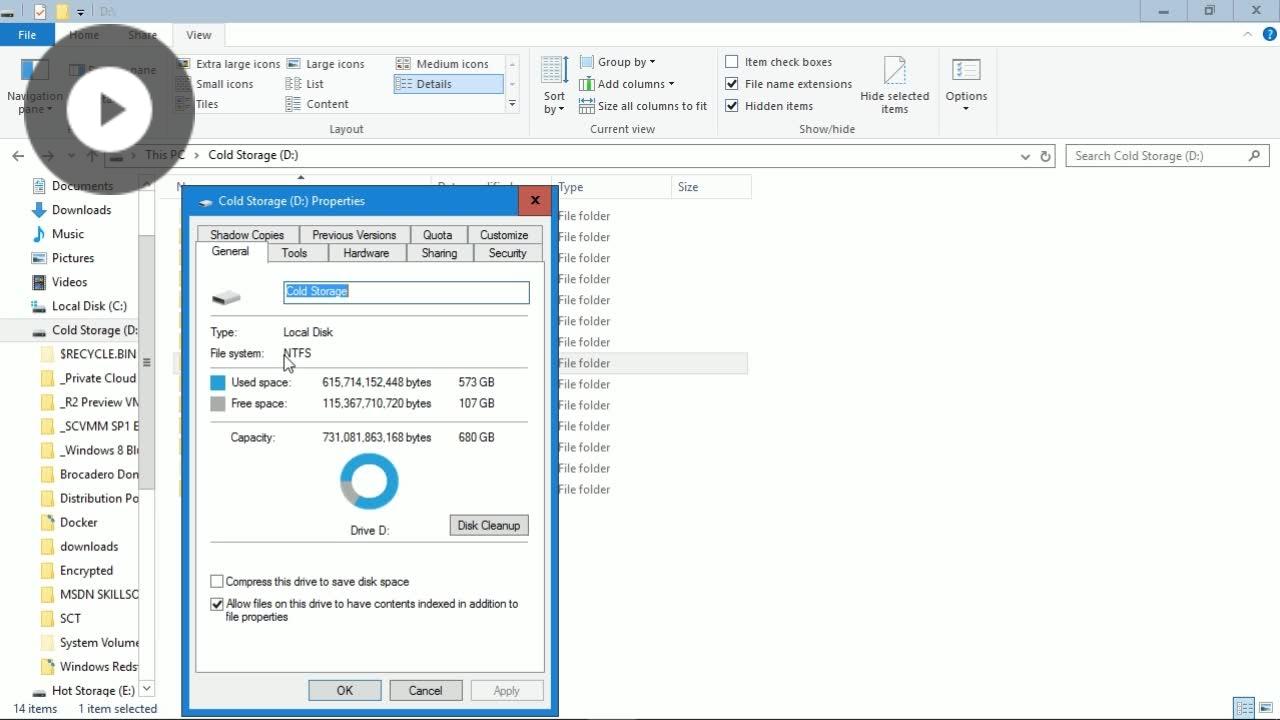The width and height of the screenshot is (1280, 720).
Task: Click the blue Used space swatch
Action: click(x=218, y=382)
